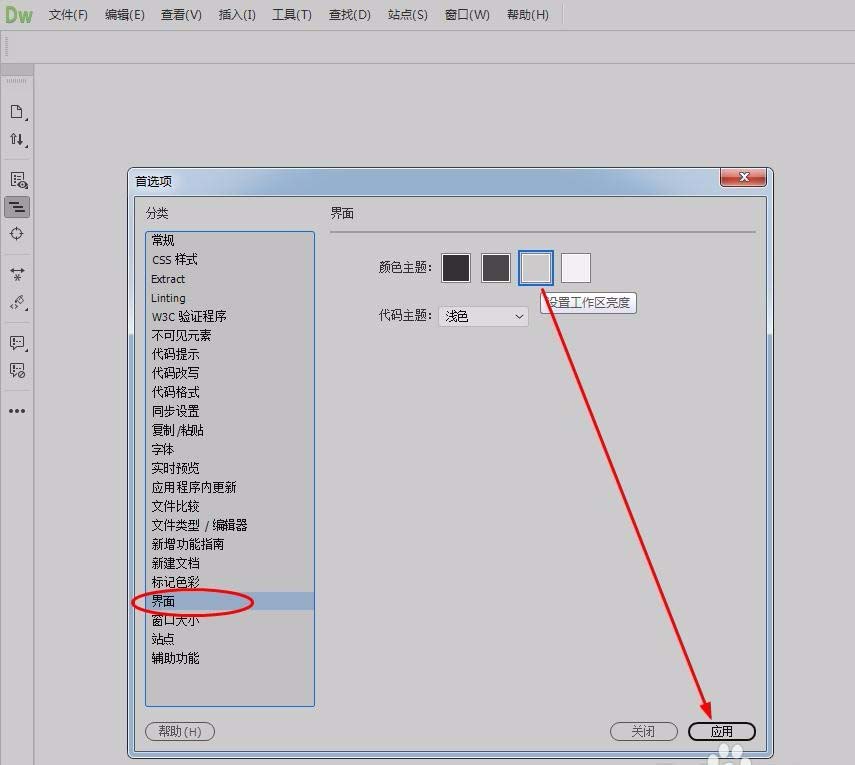Open the 文件(F) menu
This screenshot has height=765, width=855.
point(68,15)
